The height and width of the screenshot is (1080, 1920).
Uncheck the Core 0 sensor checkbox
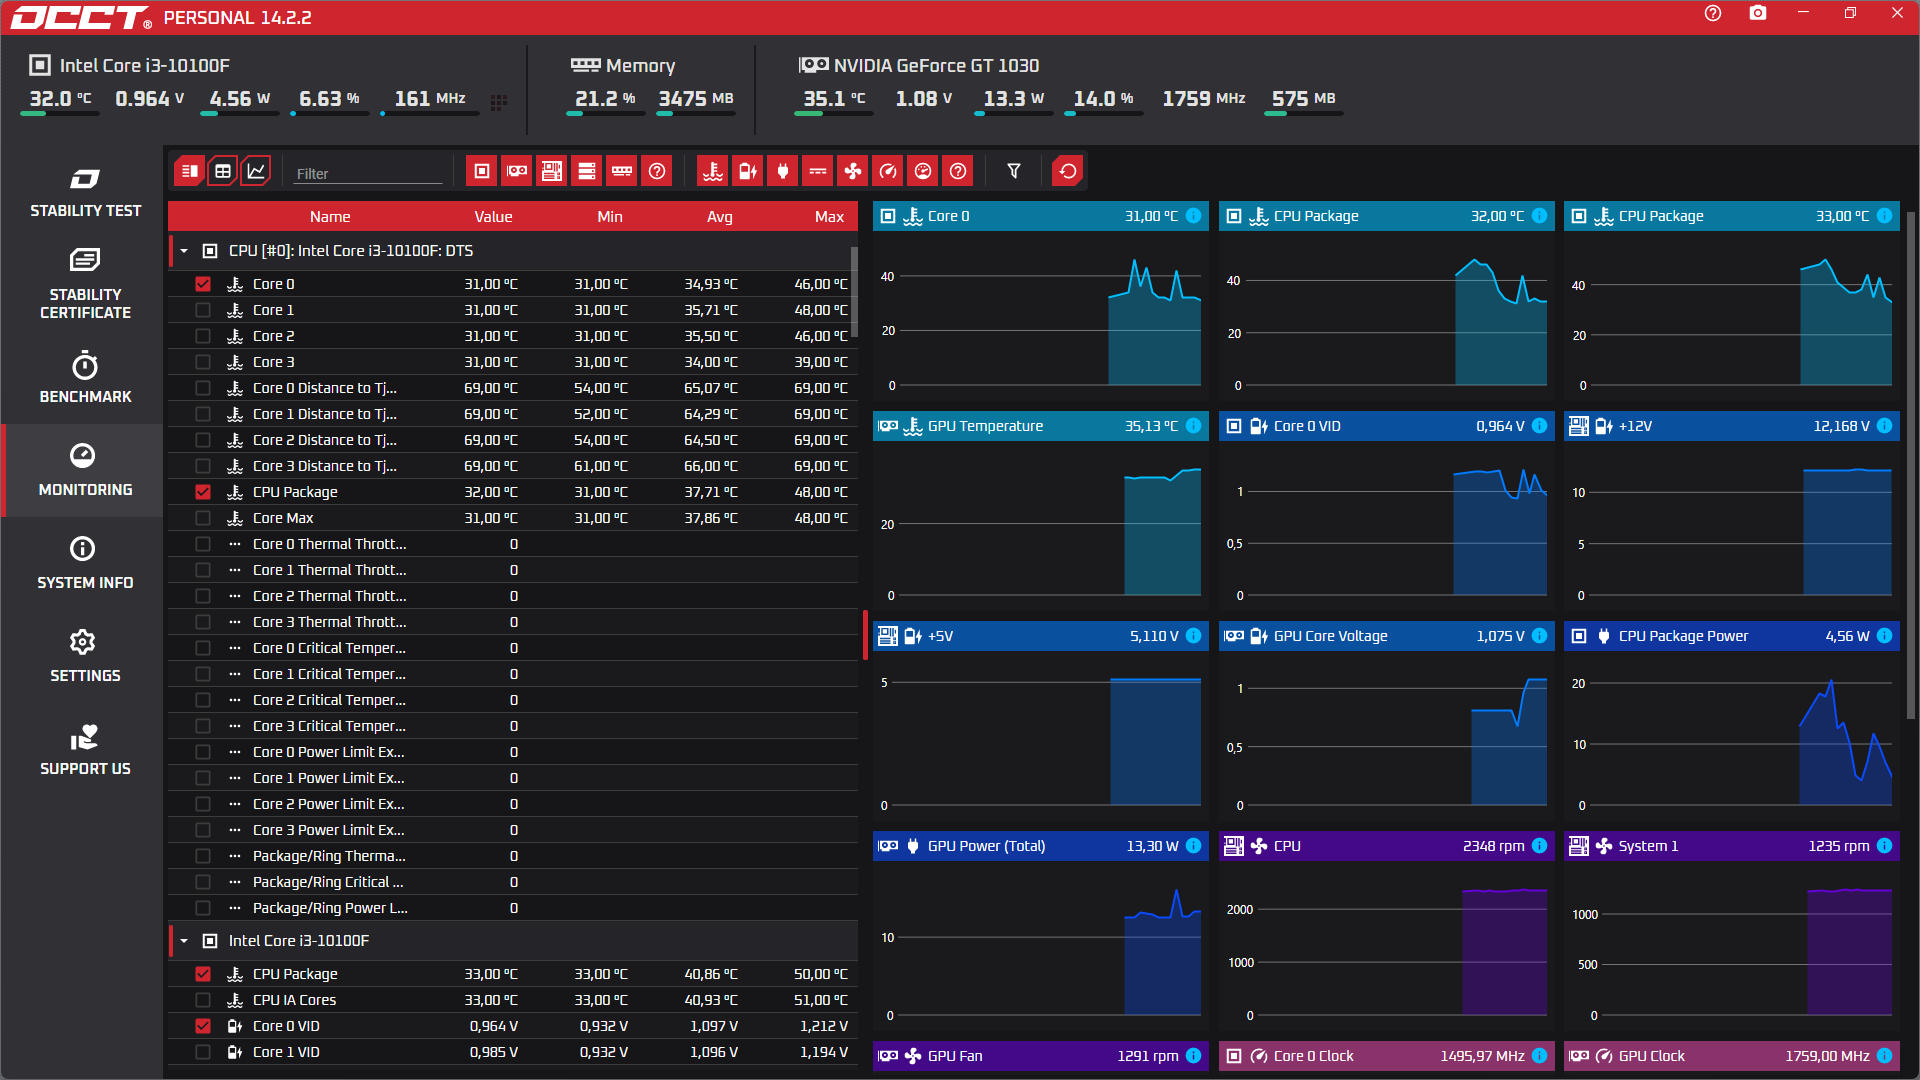click(203, 284)
